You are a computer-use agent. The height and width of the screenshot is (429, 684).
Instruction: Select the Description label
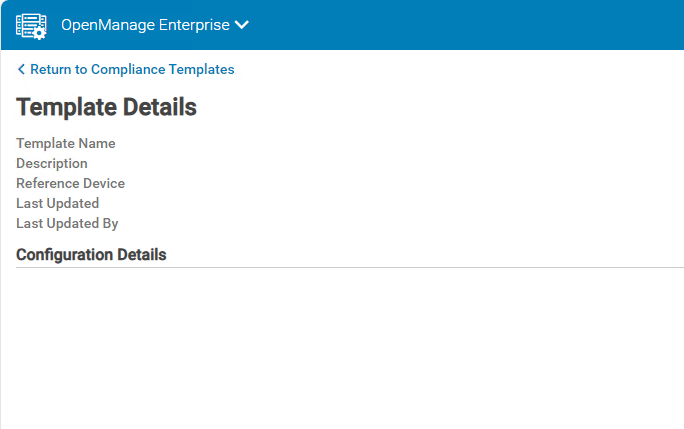(52, 164)
